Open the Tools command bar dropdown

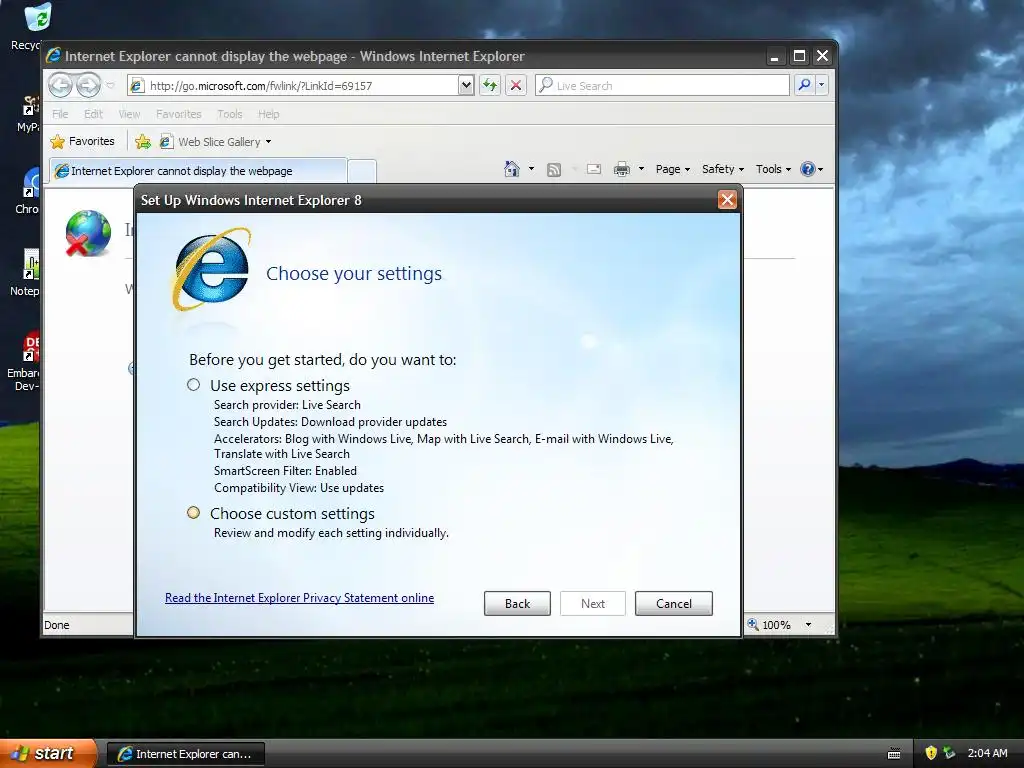(773, 169)
